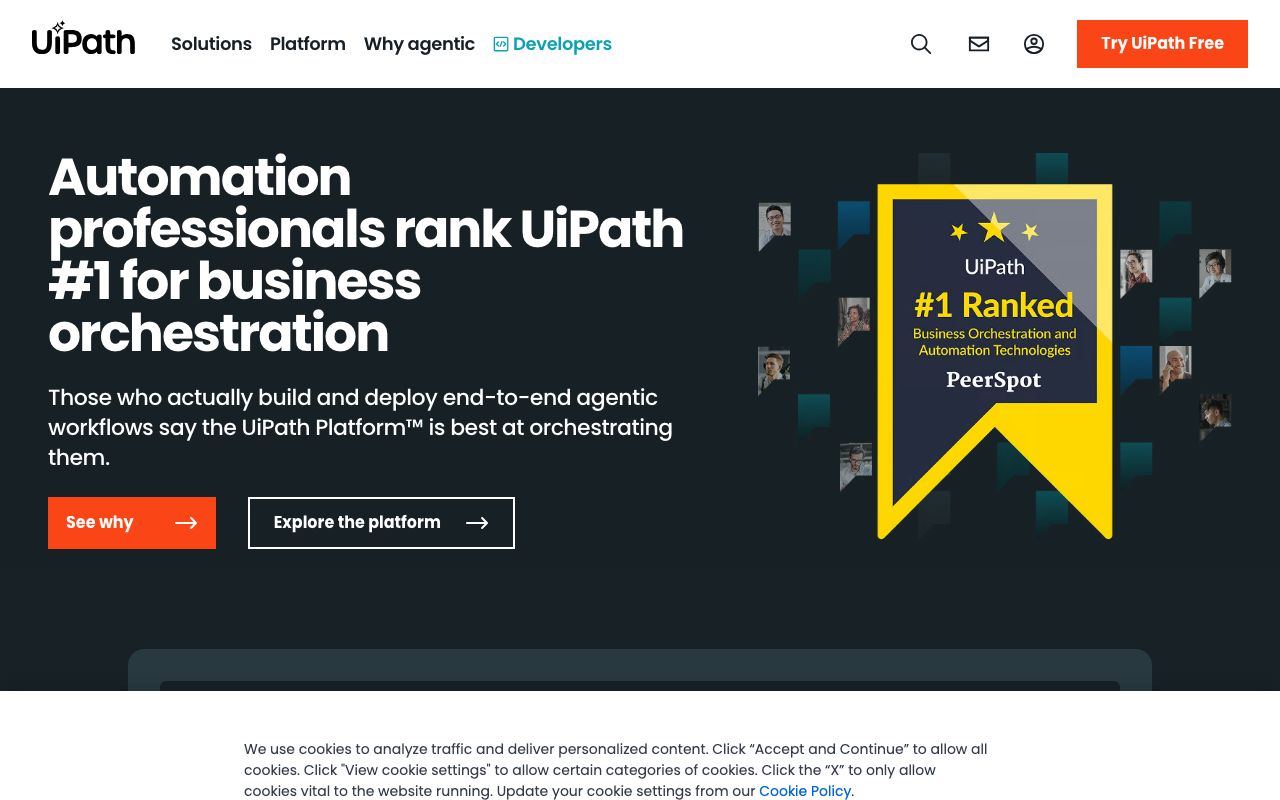
Task: Click Try UiPath Free button
Action: pyautogui.click(x=1162, y=44)
